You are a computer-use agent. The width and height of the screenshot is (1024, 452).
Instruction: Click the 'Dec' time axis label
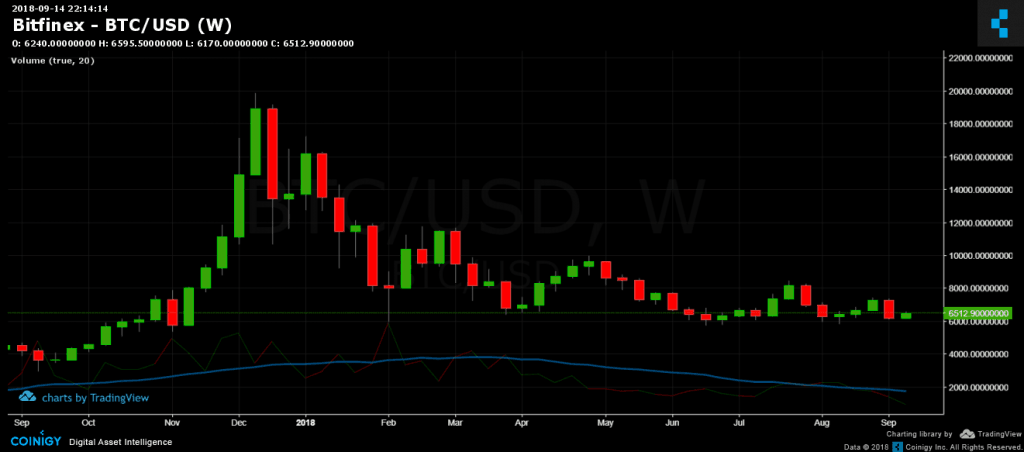(238, 423)
